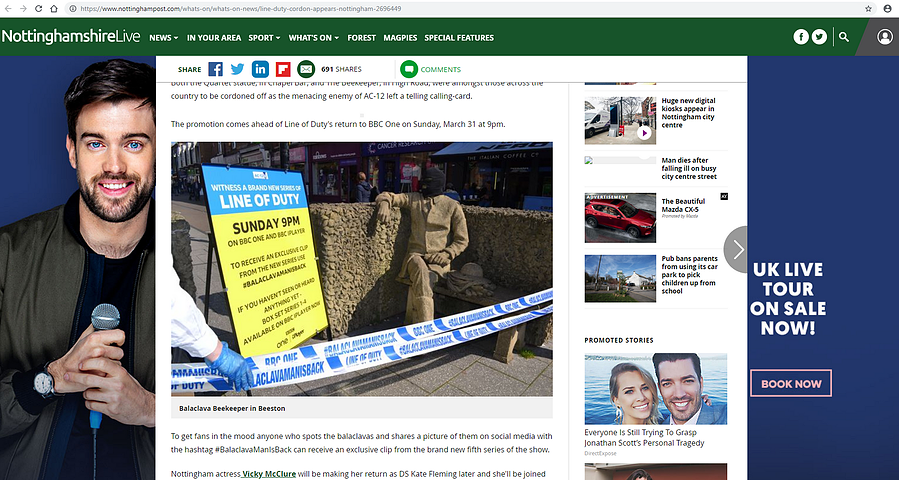Viewport: 899px width, 480px height.
Task: Visit the site's Facebook page in the header
Action: click(801, 37)
